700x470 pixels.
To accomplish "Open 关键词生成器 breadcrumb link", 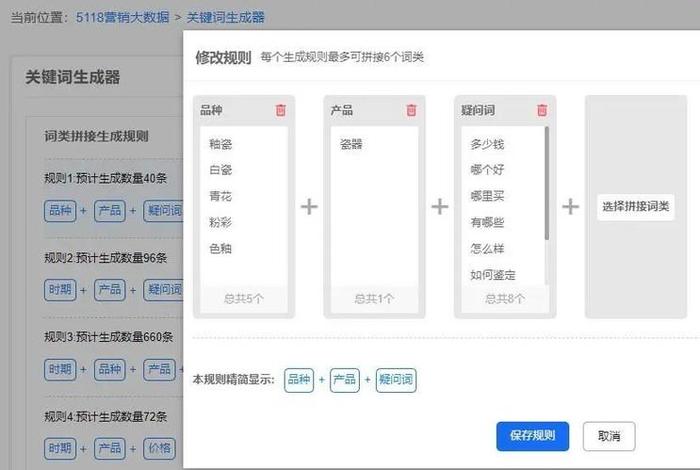I will pyautogui.click(x=225, y=17).
